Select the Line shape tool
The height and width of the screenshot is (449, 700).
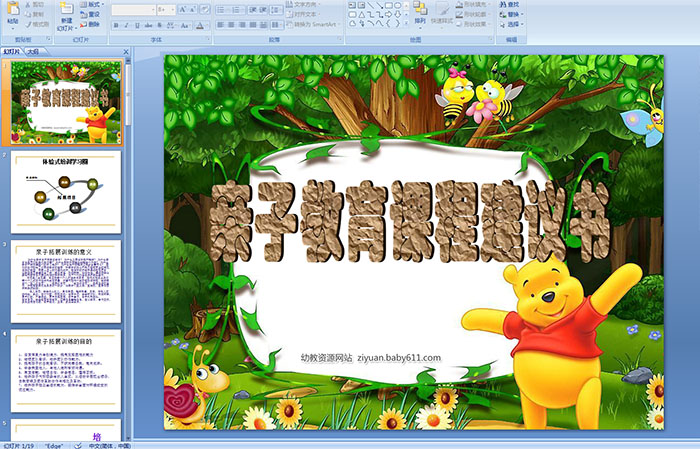tap(370, 5)
